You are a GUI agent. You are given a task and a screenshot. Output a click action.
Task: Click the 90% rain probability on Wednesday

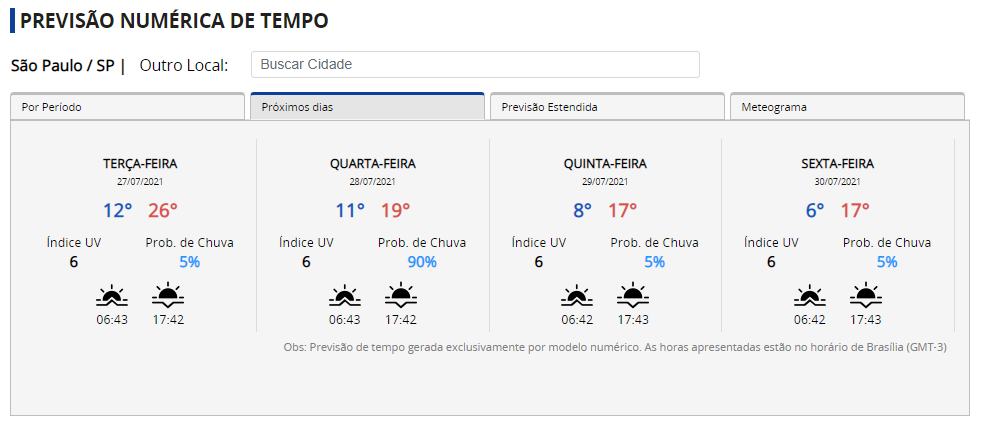click(422, 262)
